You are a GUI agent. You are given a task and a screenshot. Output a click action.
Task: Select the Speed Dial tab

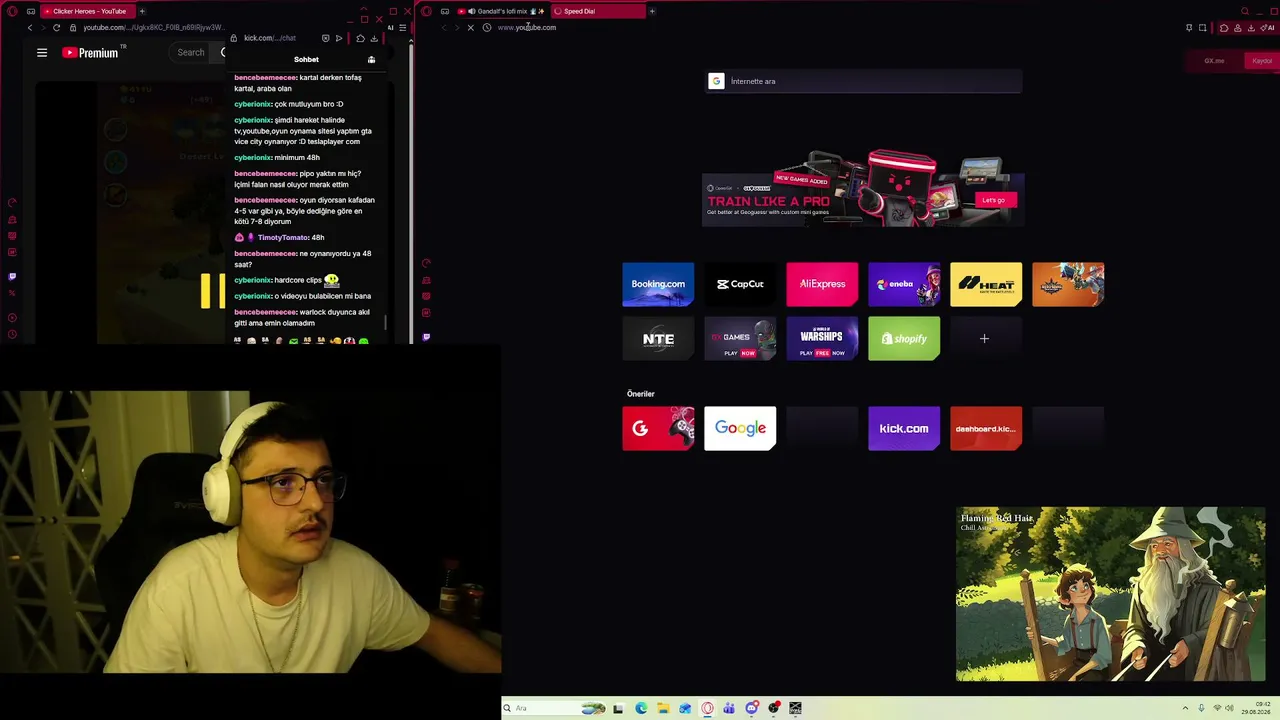tap(597, 11)
